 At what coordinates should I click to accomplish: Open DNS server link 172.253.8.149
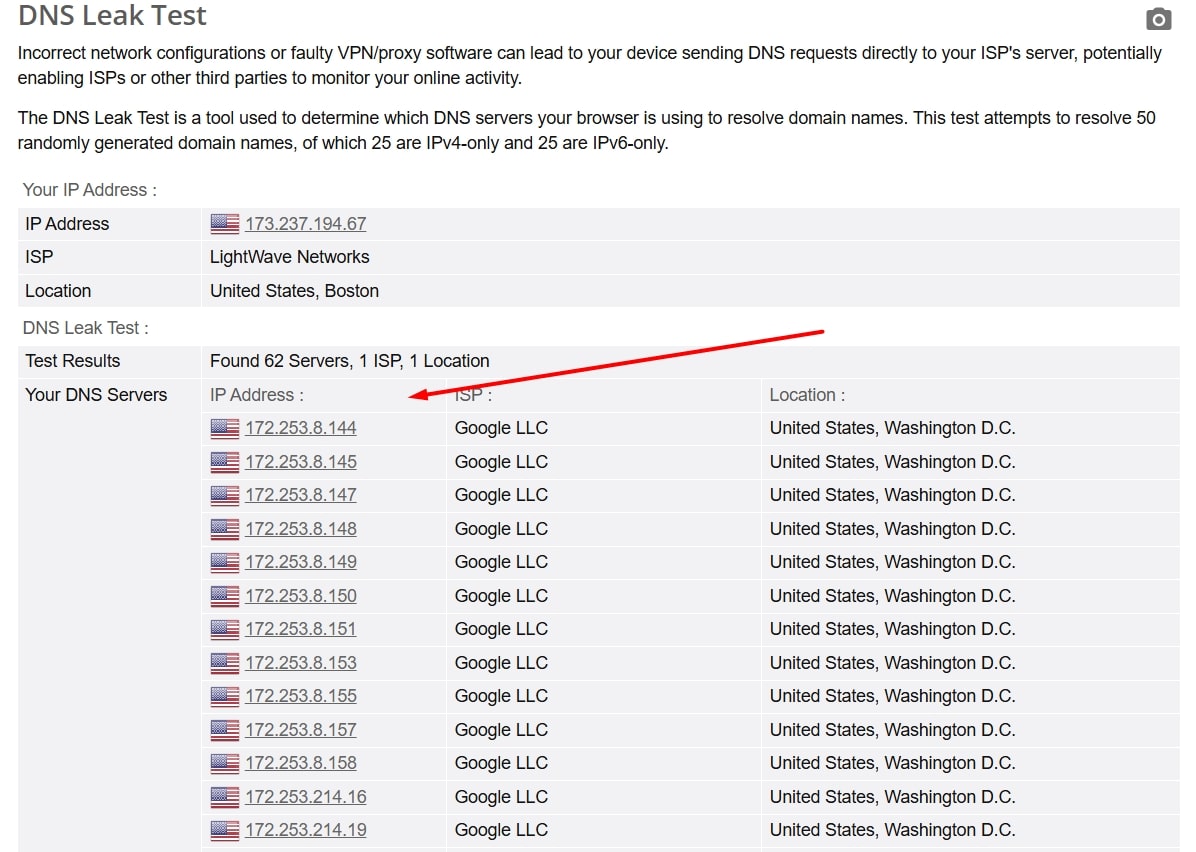(x=301, y=562)
